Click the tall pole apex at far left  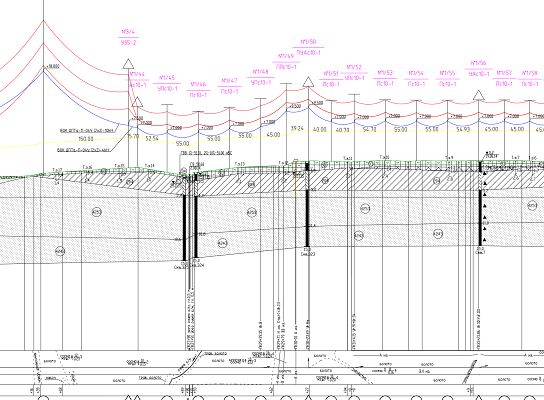coord(44,21)
